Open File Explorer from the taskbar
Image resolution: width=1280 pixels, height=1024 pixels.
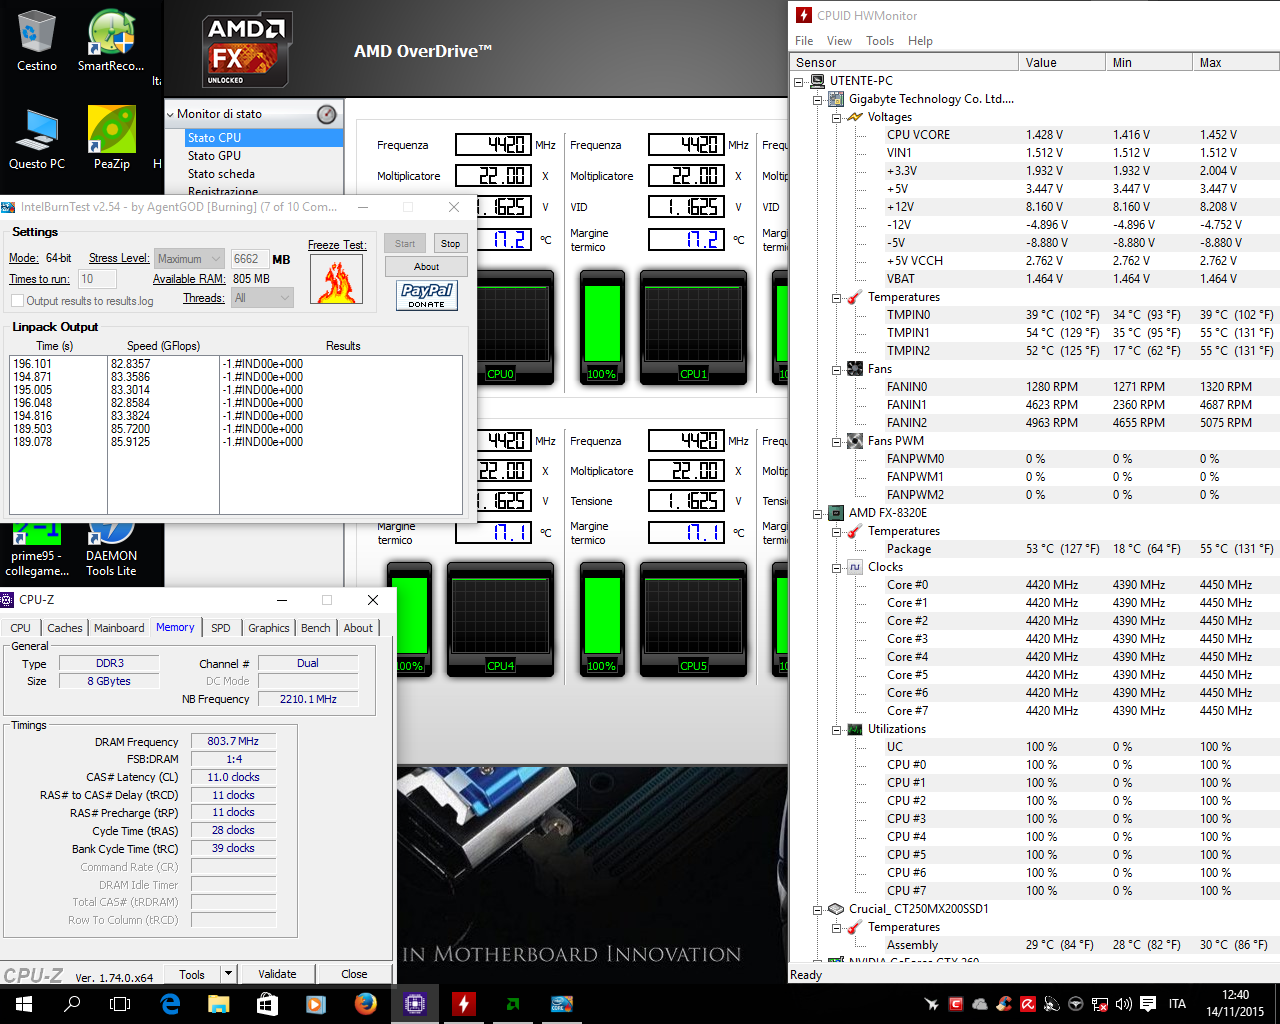(x=218, y=1004)
